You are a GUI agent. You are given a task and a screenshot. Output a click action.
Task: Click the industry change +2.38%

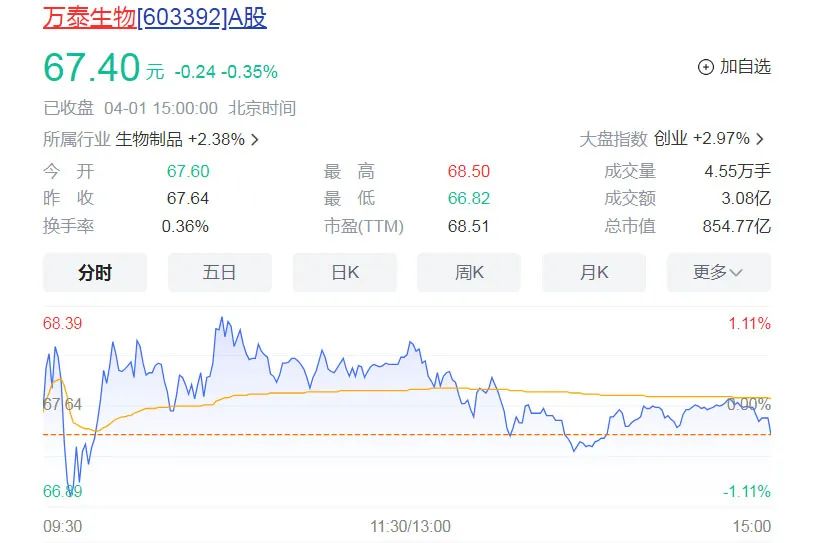(217, 139)
